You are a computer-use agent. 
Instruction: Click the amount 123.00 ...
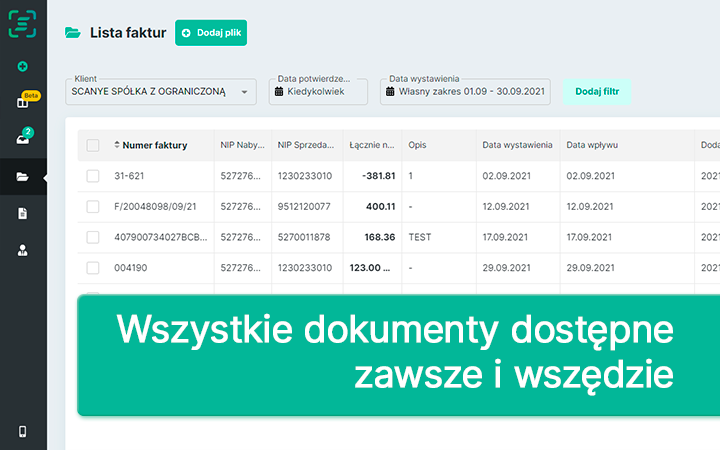point(370,268)
